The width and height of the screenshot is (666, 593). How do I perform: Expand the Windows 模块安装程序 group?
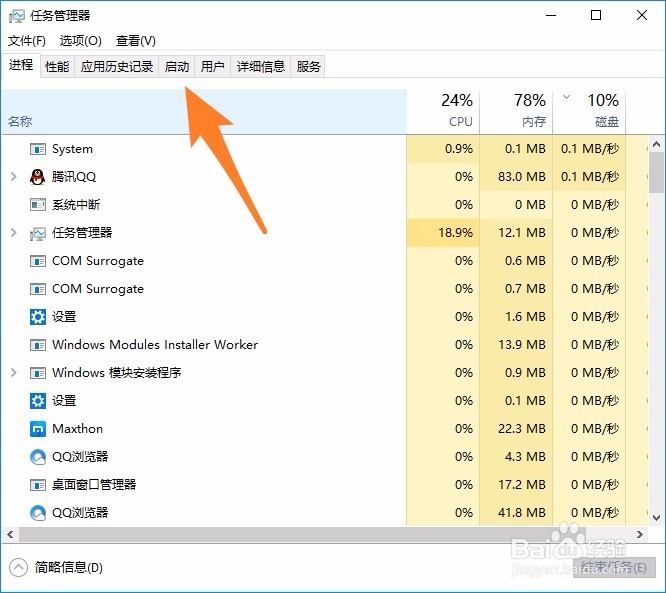pyautogui.click(x=14, y=373)
